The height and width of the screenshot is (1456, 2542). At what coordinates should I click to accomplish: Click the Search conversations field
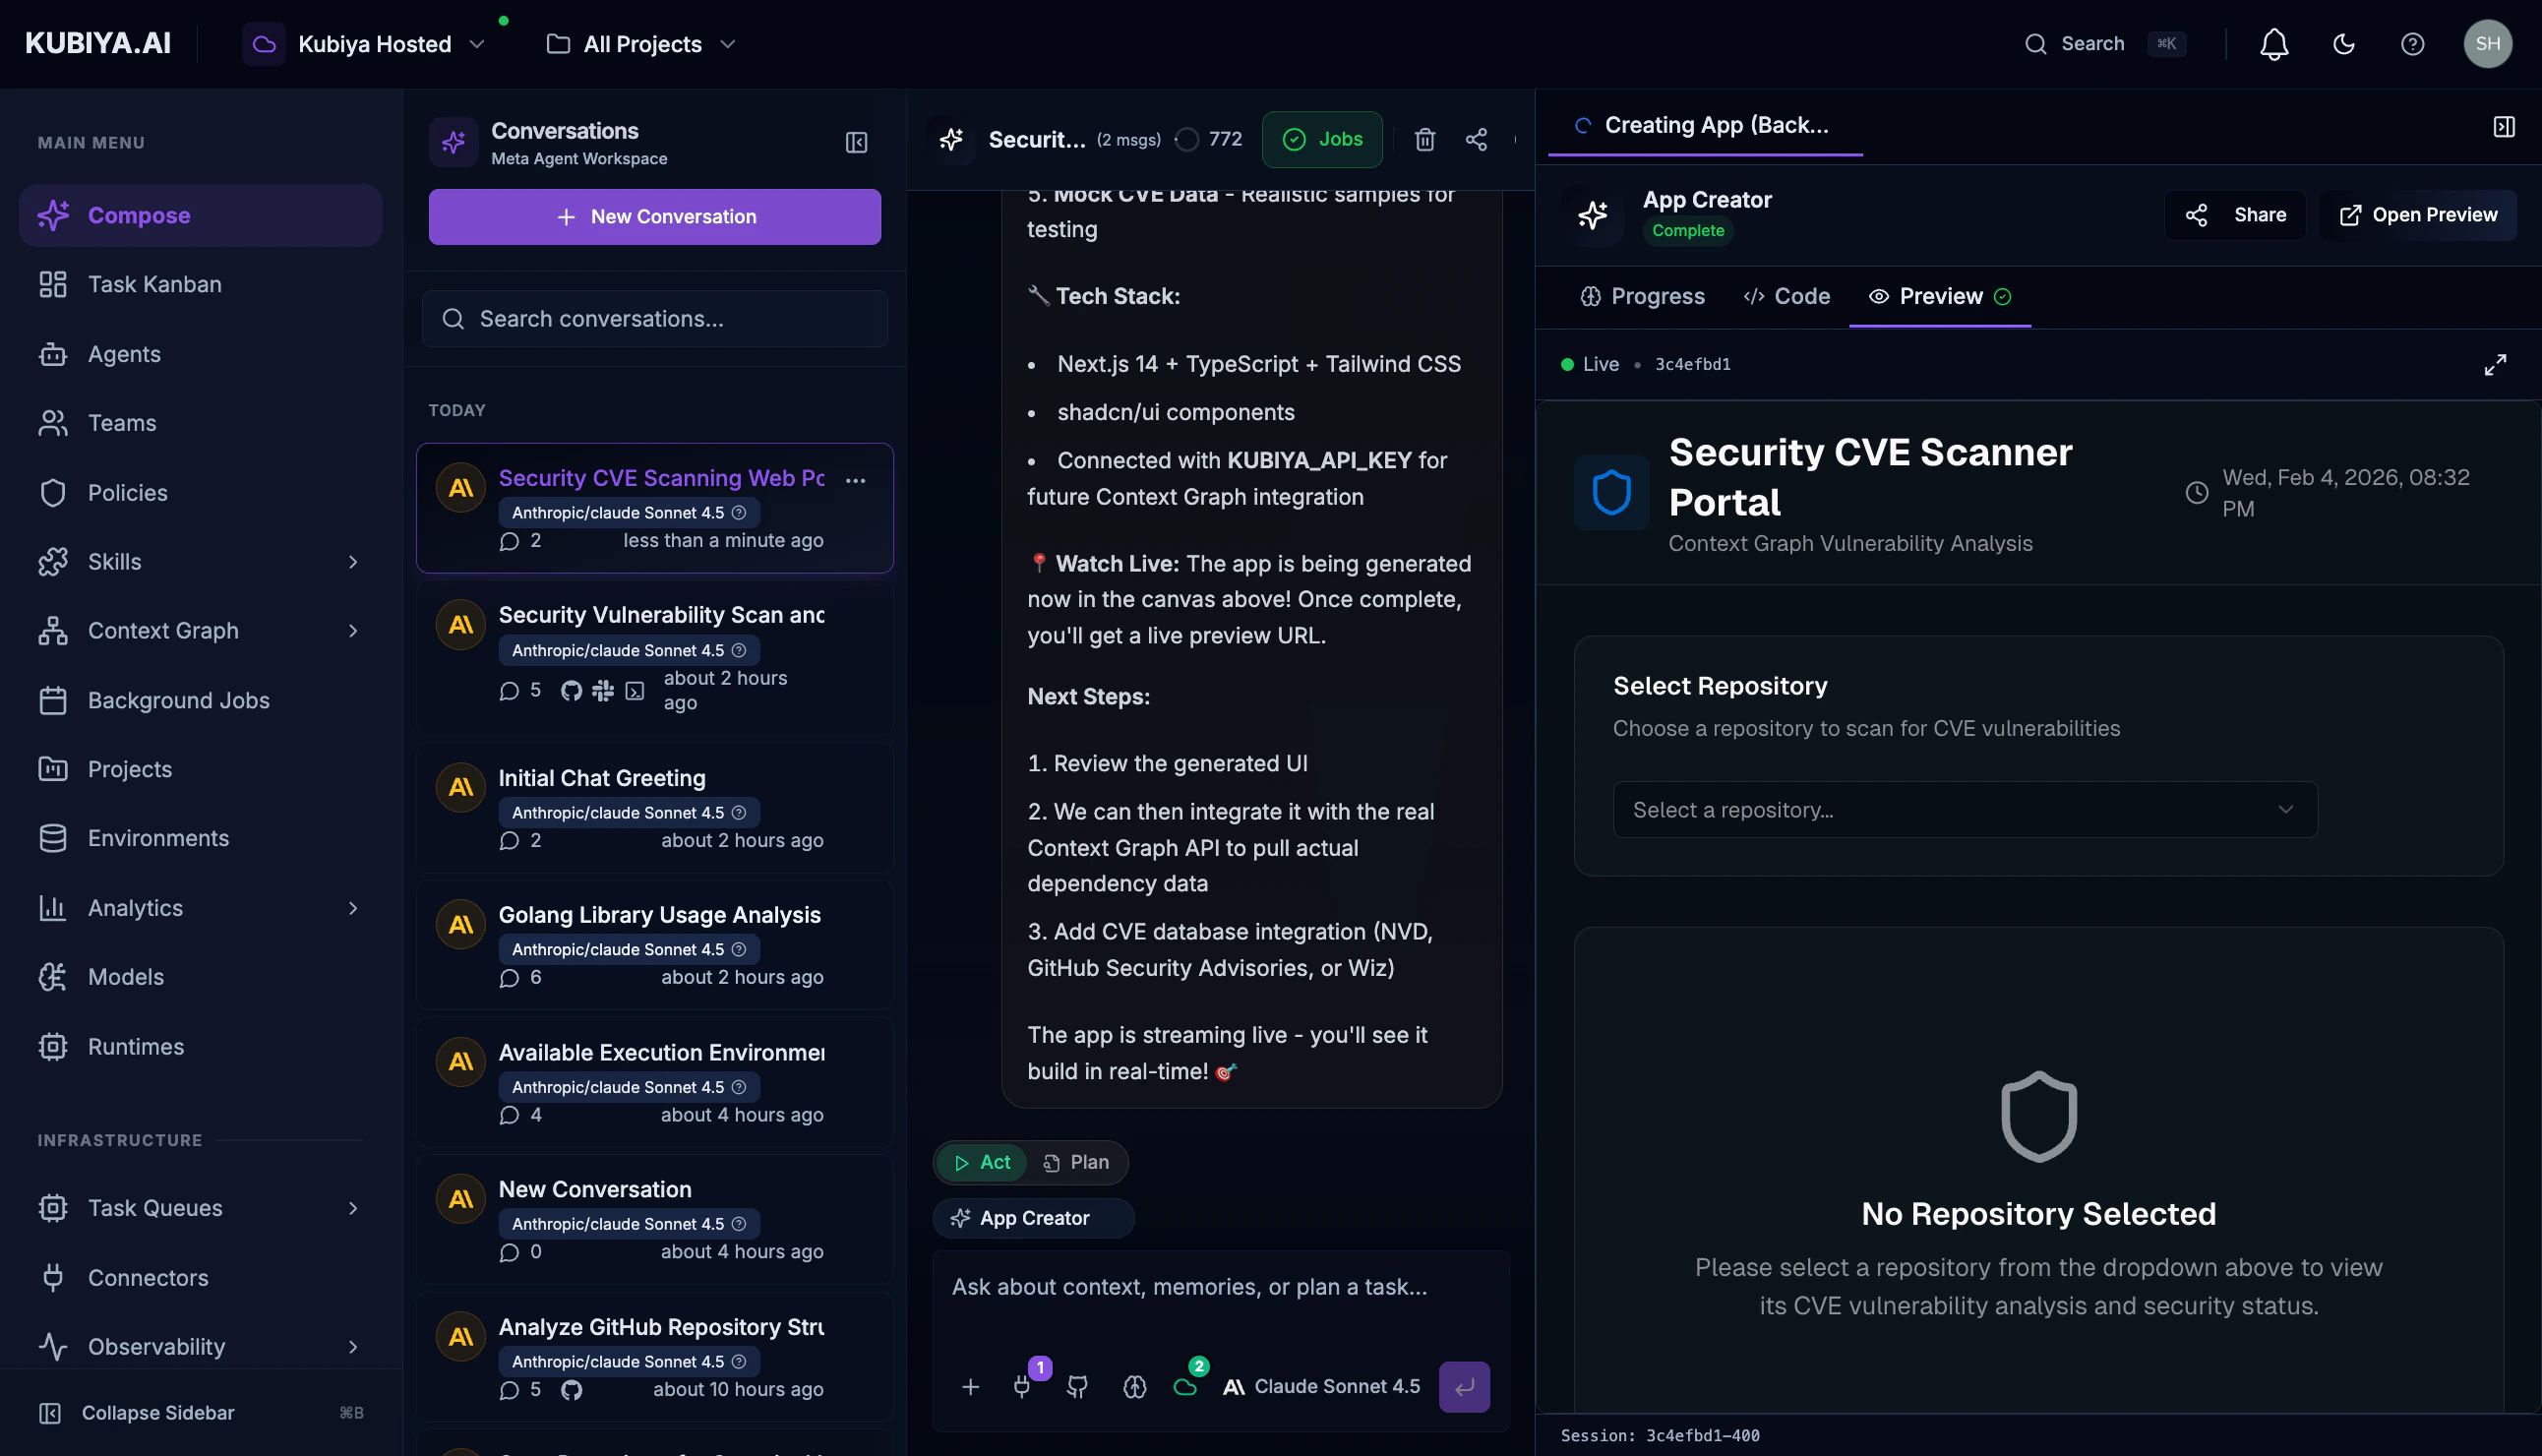coord(655,319)
